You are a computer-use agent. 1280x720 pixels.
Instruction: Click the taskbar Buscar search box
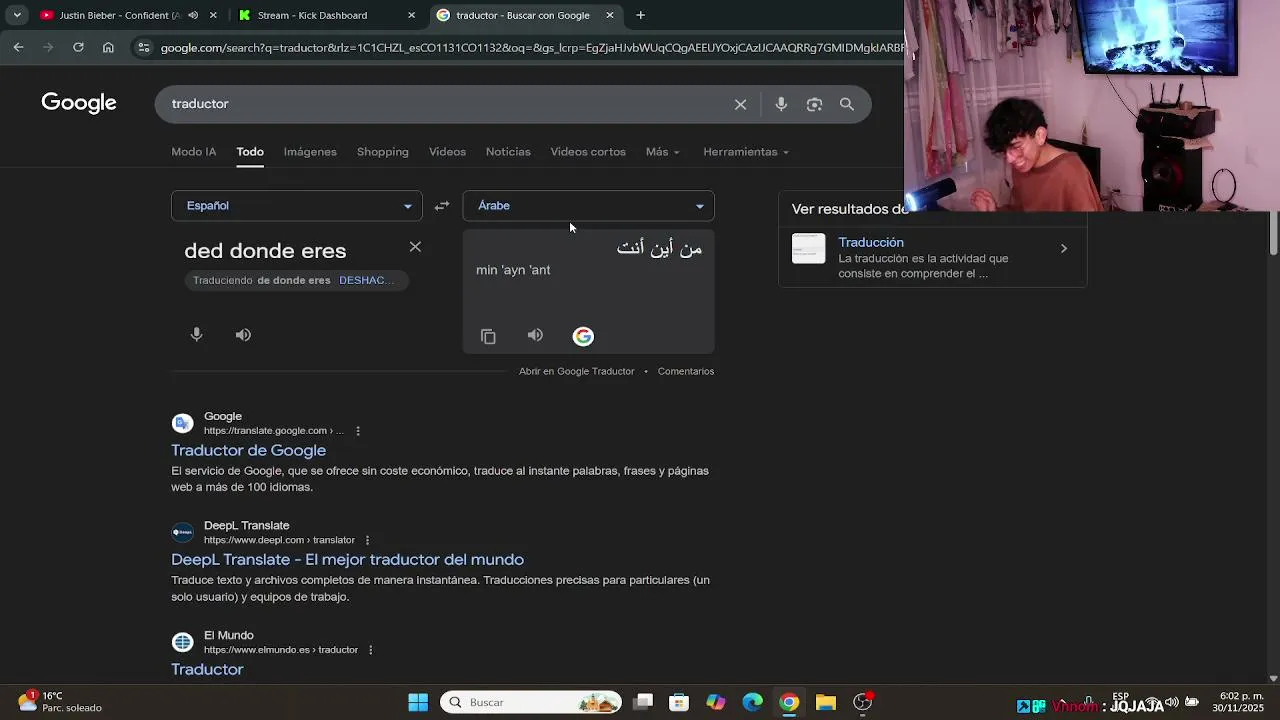531,702
